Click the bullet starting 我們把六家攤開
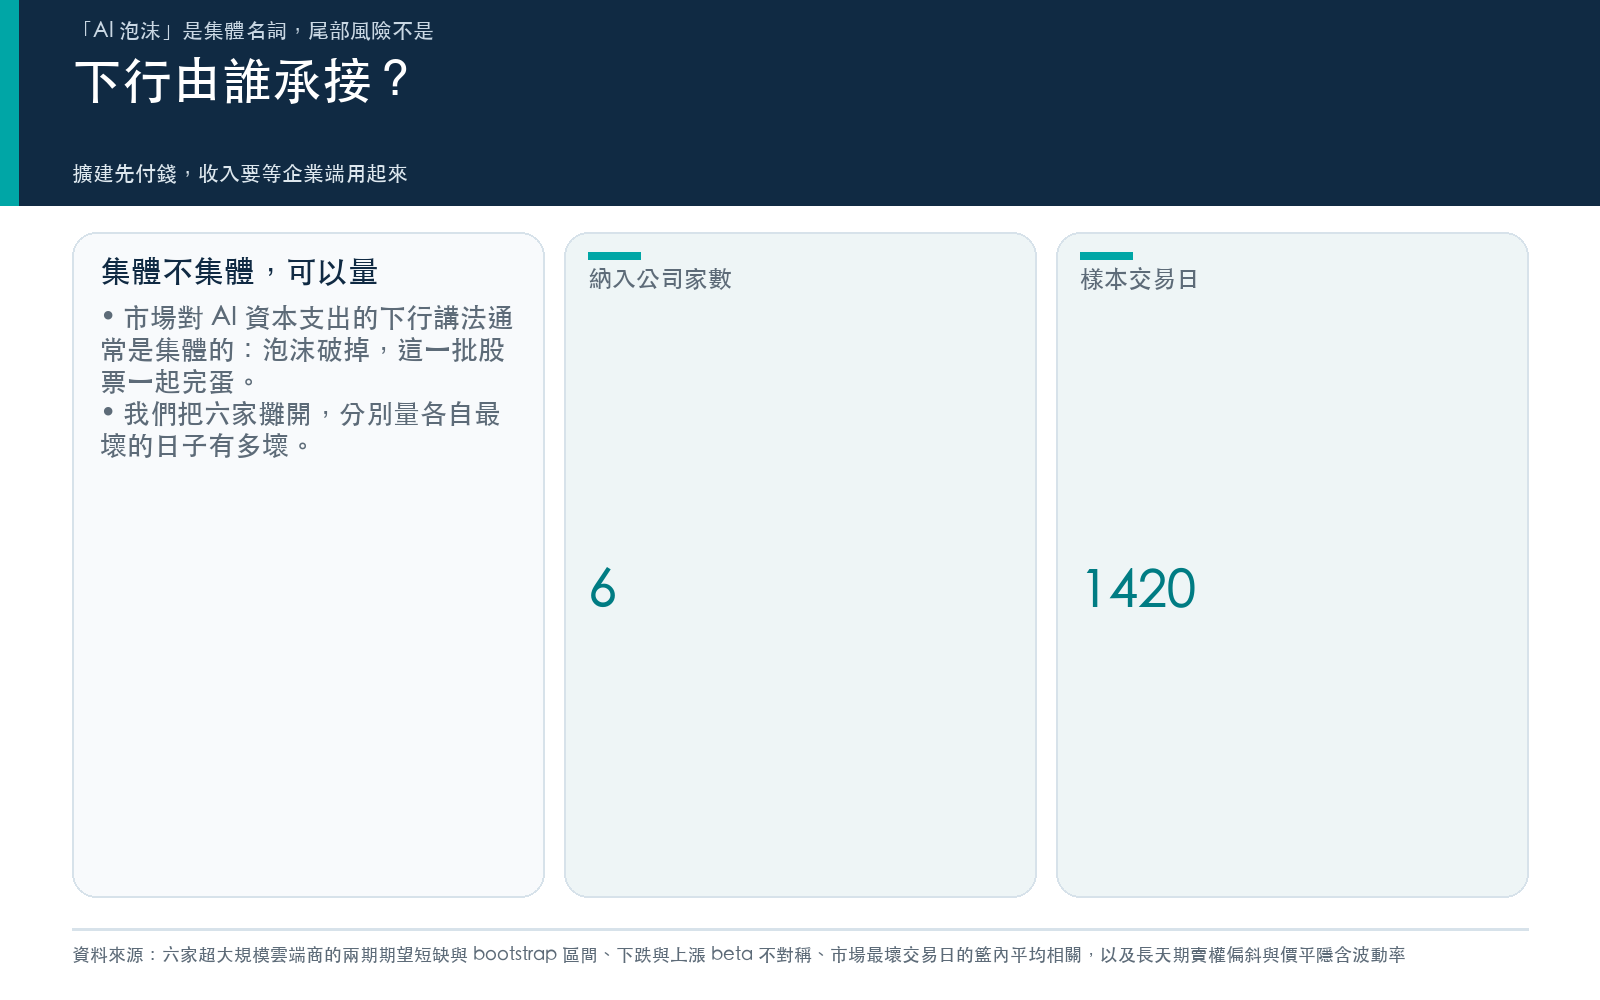Viewport: 1600px width, 1000px height. pos(301,430)
